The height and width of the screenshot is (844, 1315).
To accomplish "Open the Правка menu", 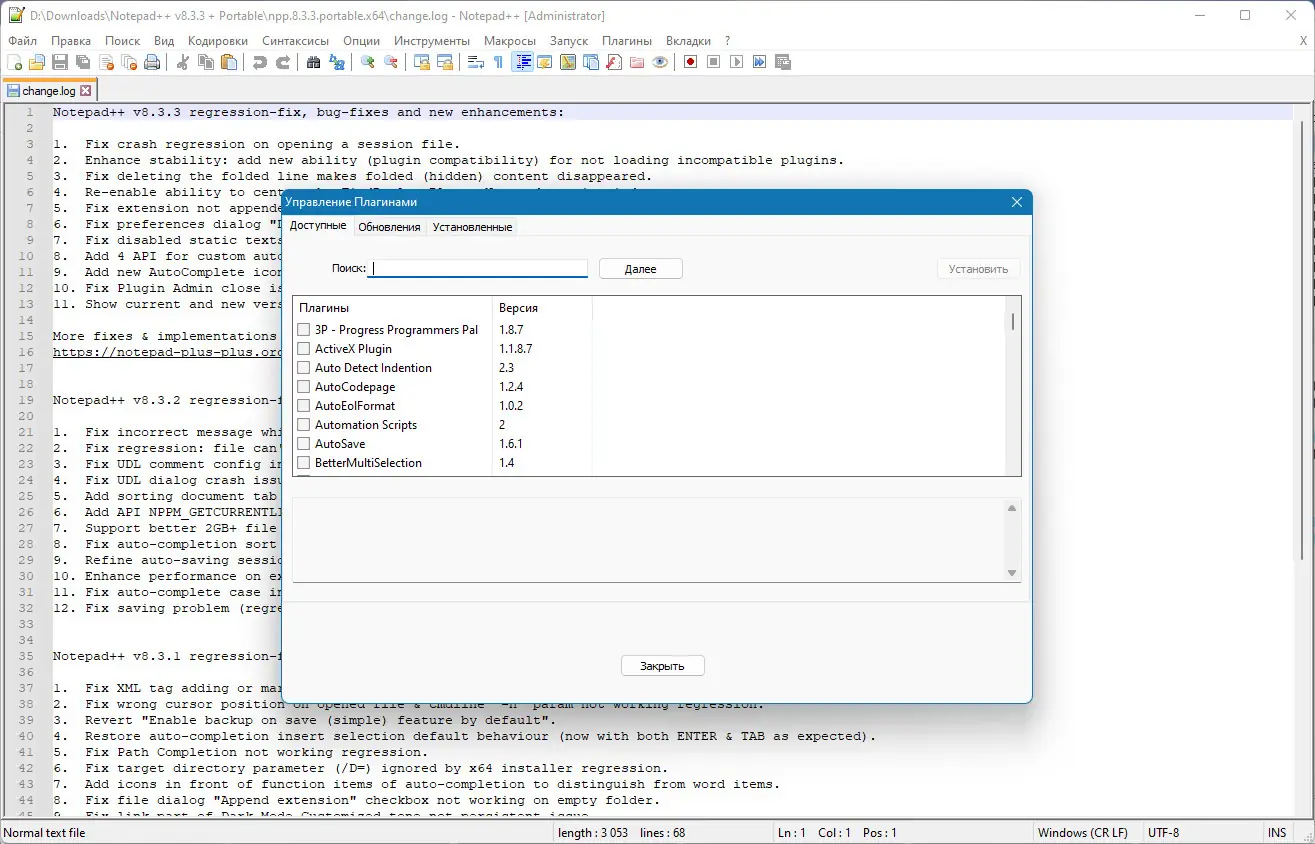I will (x=71, y=41).
